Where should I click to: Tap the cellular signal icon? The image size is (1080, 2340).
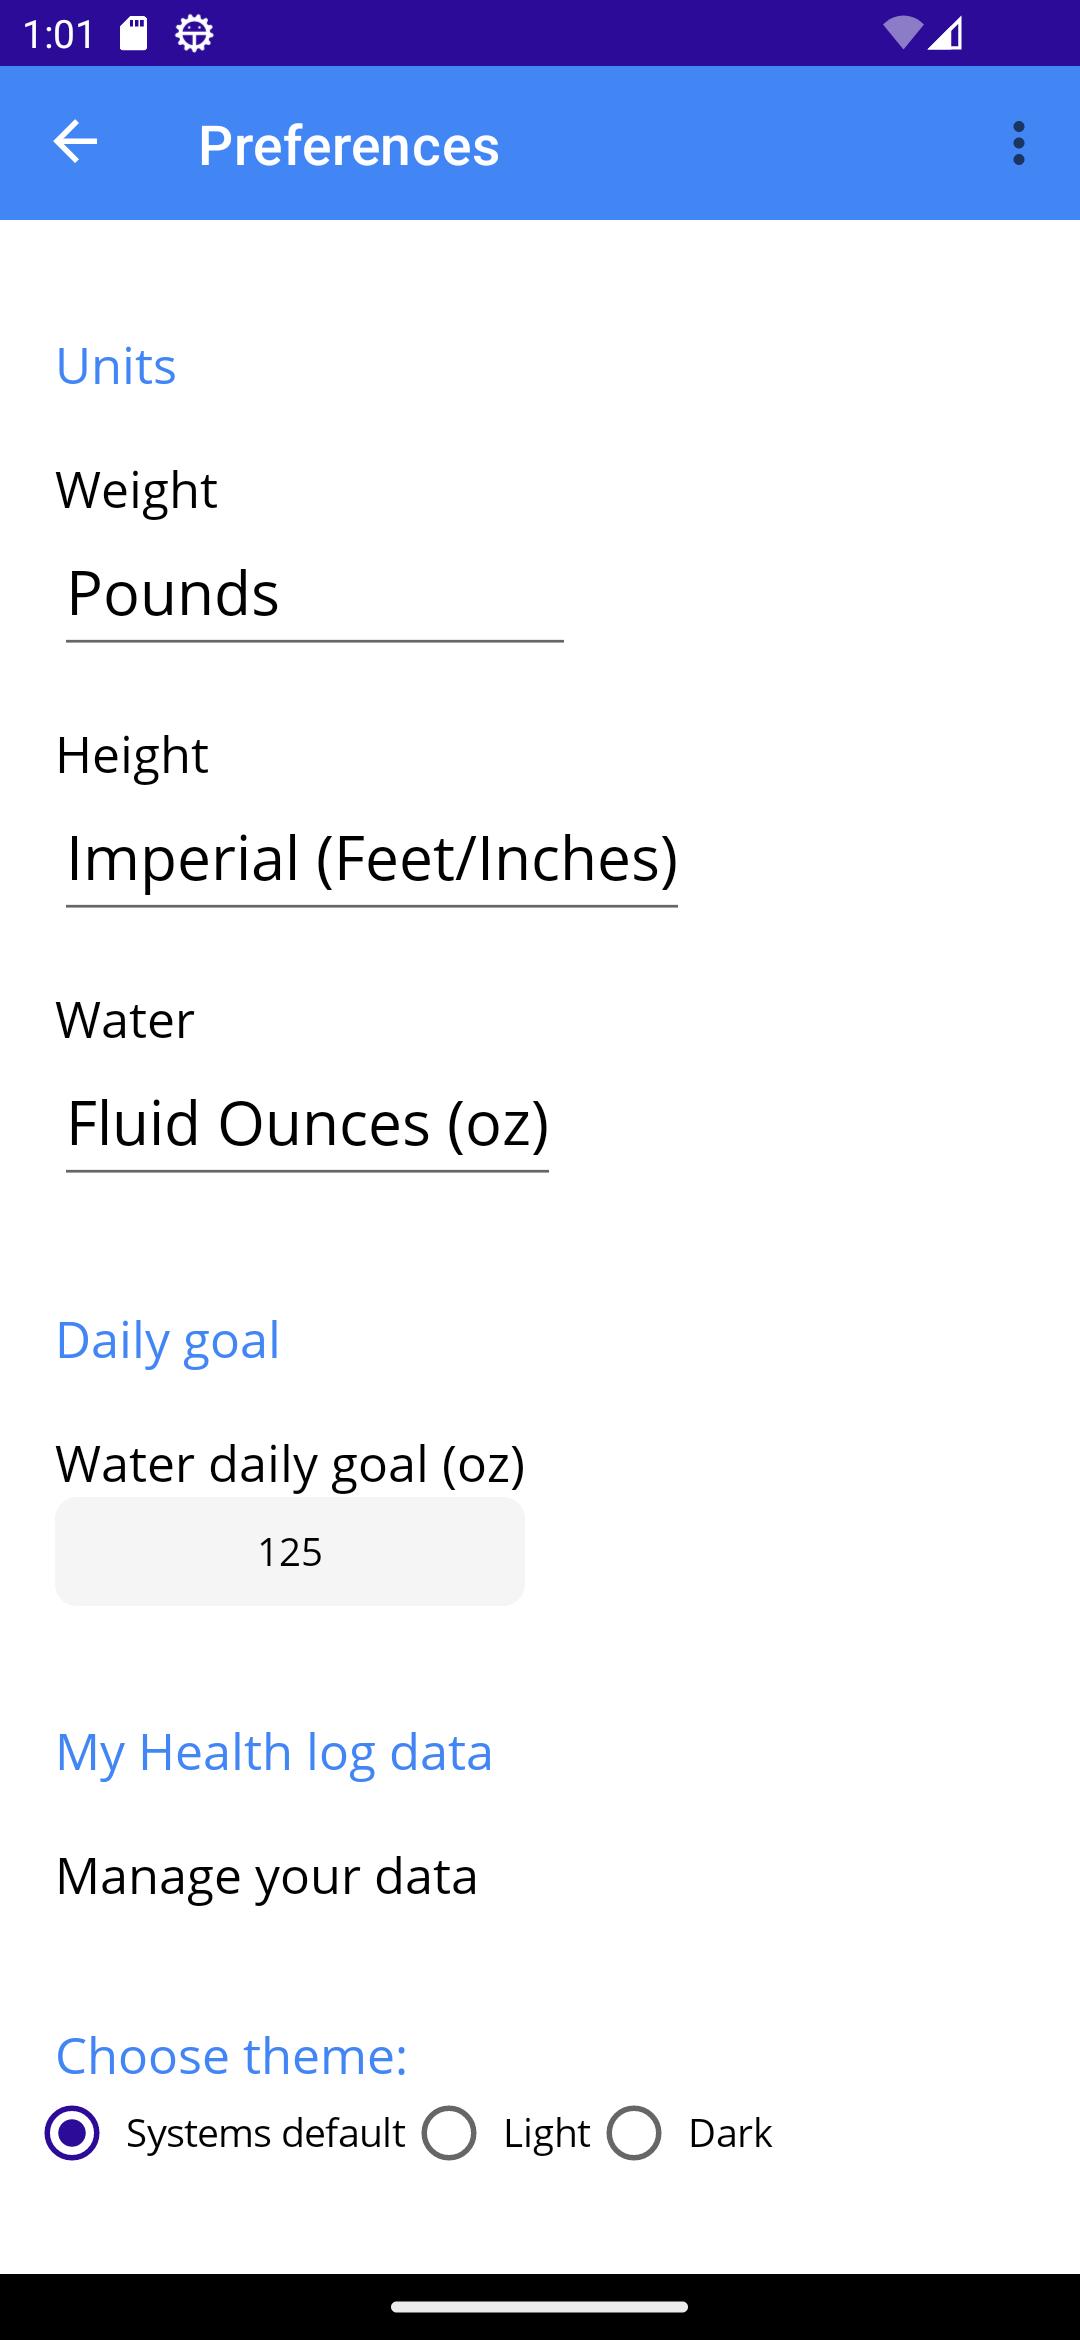point(944,33)
